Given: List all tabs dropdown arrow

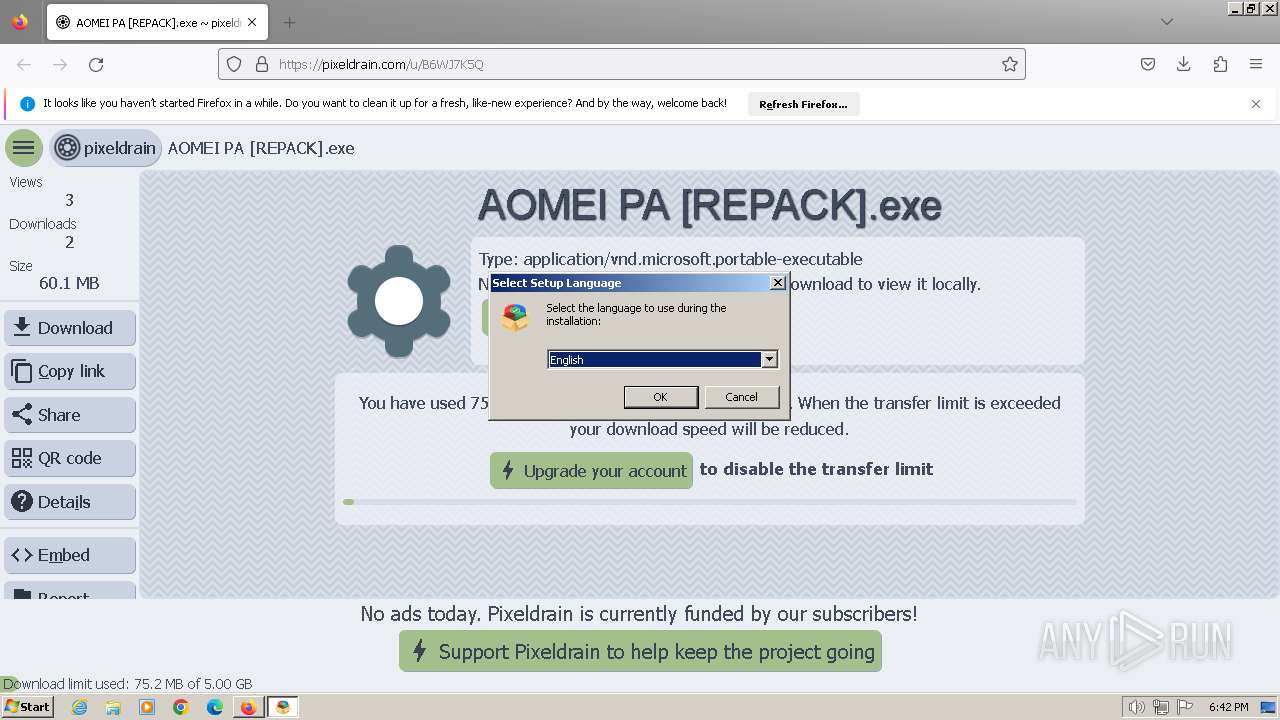Looking at the screenshot, I should click(x=1167, y=22).
